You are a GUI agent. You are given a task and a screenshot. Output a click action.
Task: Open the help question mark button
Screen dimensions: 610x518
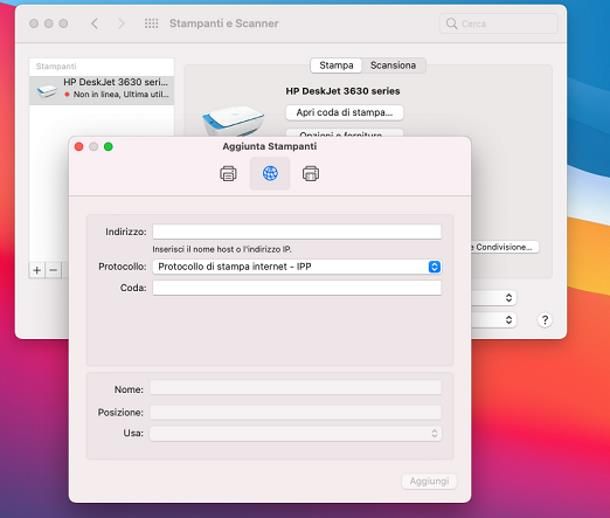(x=545, y=320)
